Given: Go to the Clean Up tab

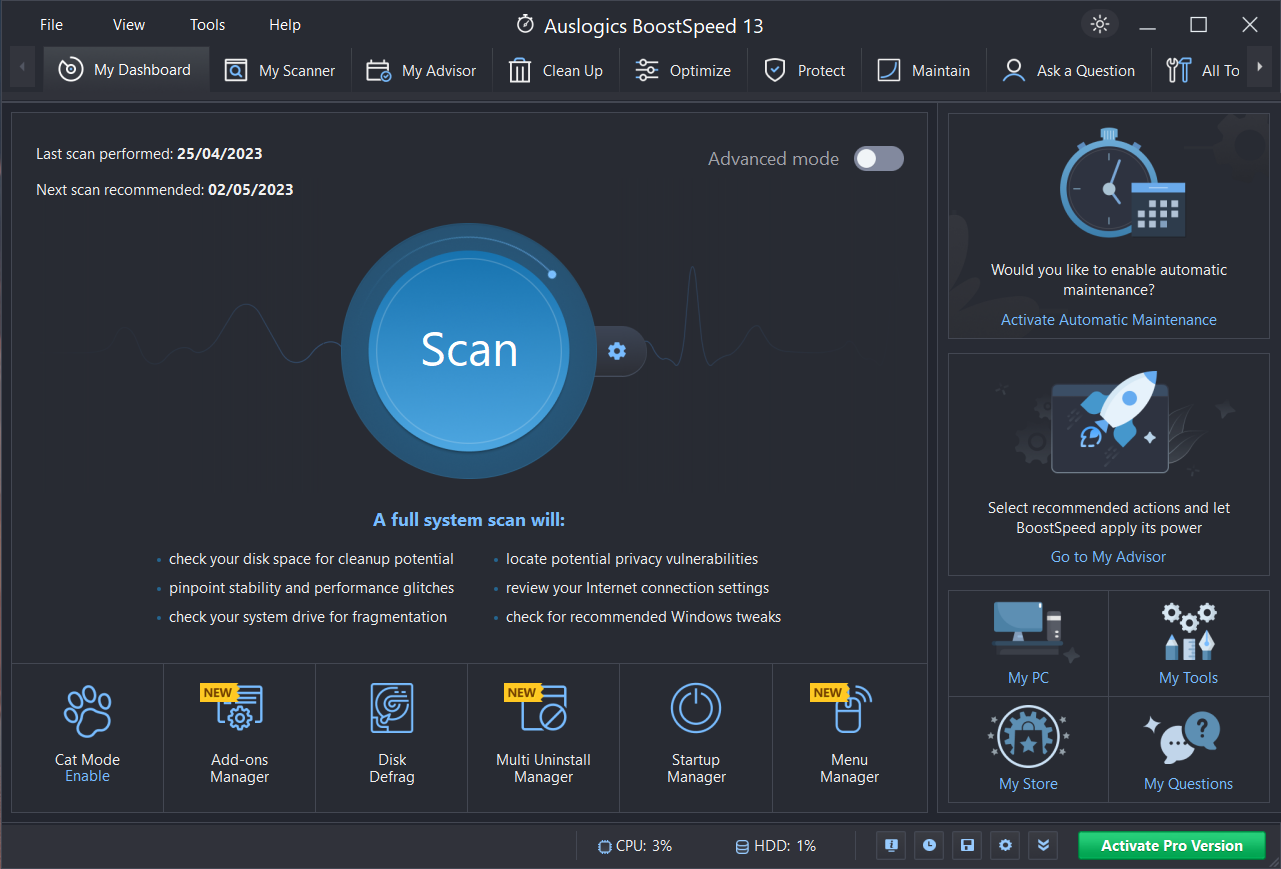Looking at the screenshot, I should click(x=556, y=70).
